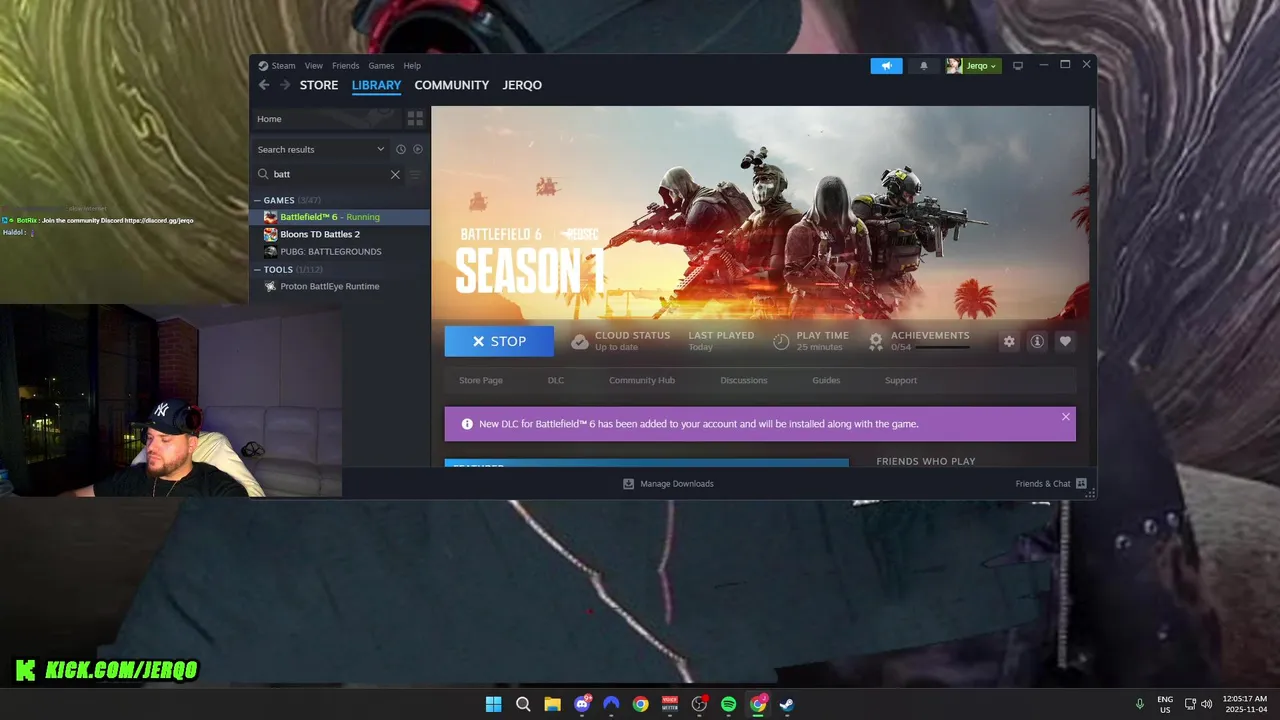Viewport: 1280px width, 720px height.
Task: Open the Steam notifications bell
Action: (x=924, y=66)
